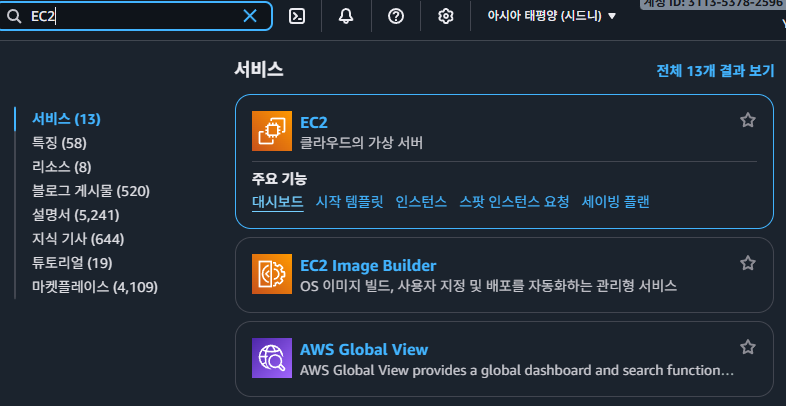Open the 시작 템플릿 feature link
Image resolution: width=786 pixels, height=406 pixels.
pos(349,202)
